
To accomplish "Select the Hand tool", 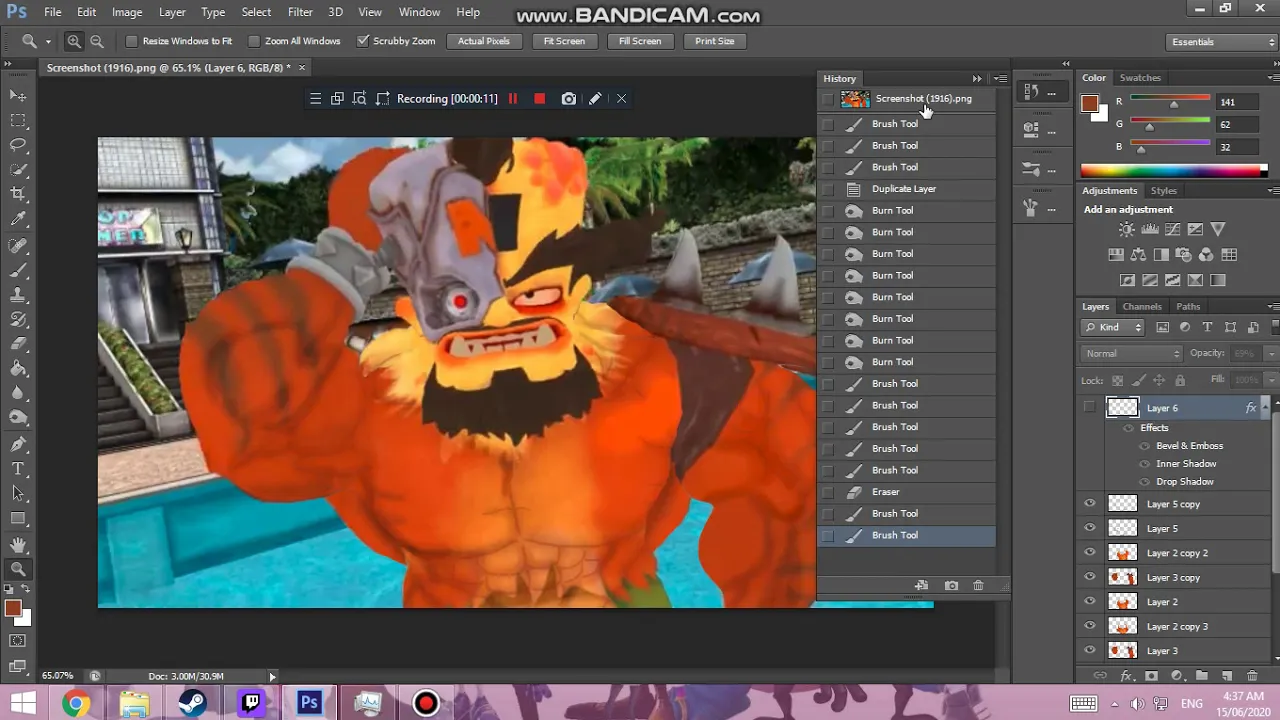I will [18, 544].
